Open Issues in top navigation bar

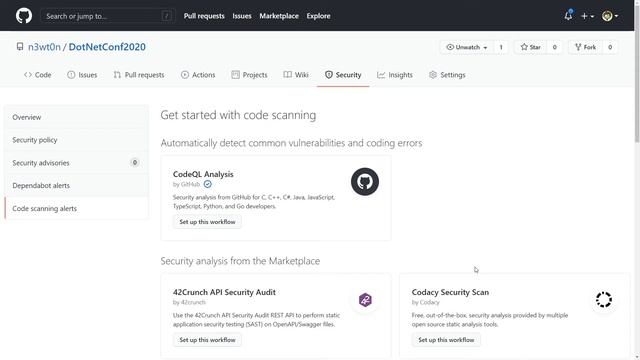[x=242, y=16]
